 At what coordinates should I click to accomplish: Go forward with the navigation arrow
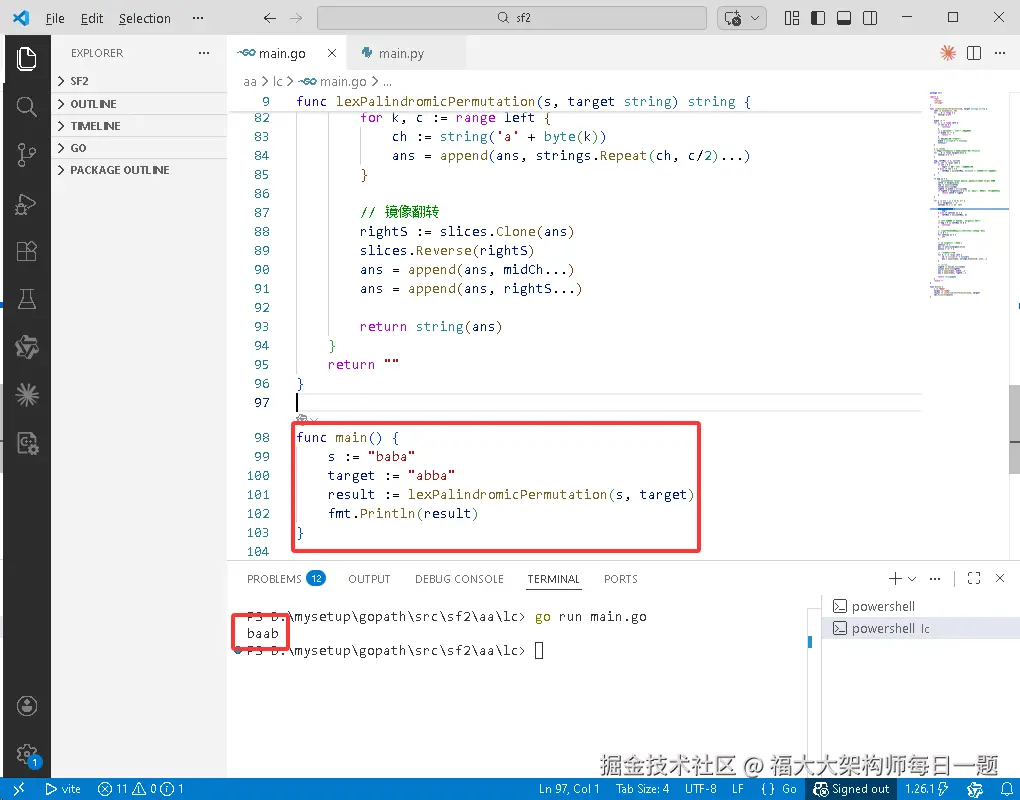296,18
